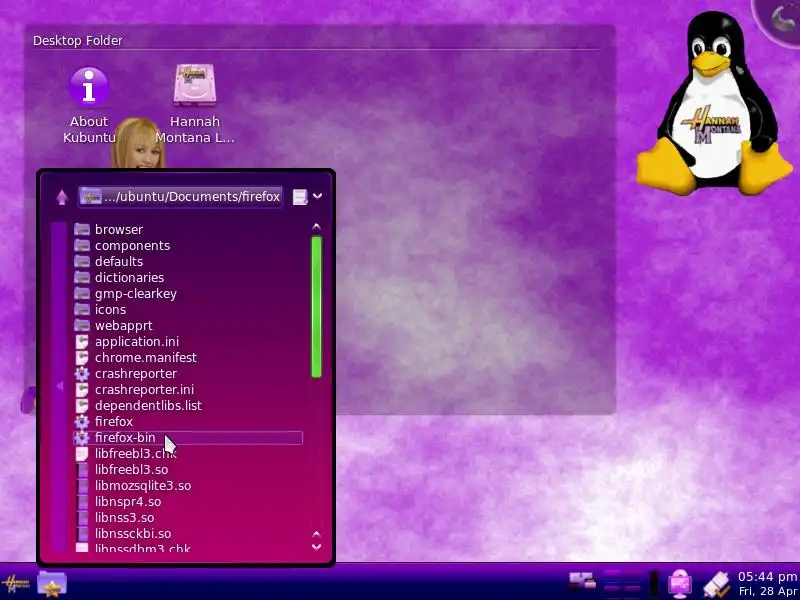The image size is (800, 600).
Task: Open the Hannah Montana application launcher menu
Action: pyautogui.click(x=16, y=584)
